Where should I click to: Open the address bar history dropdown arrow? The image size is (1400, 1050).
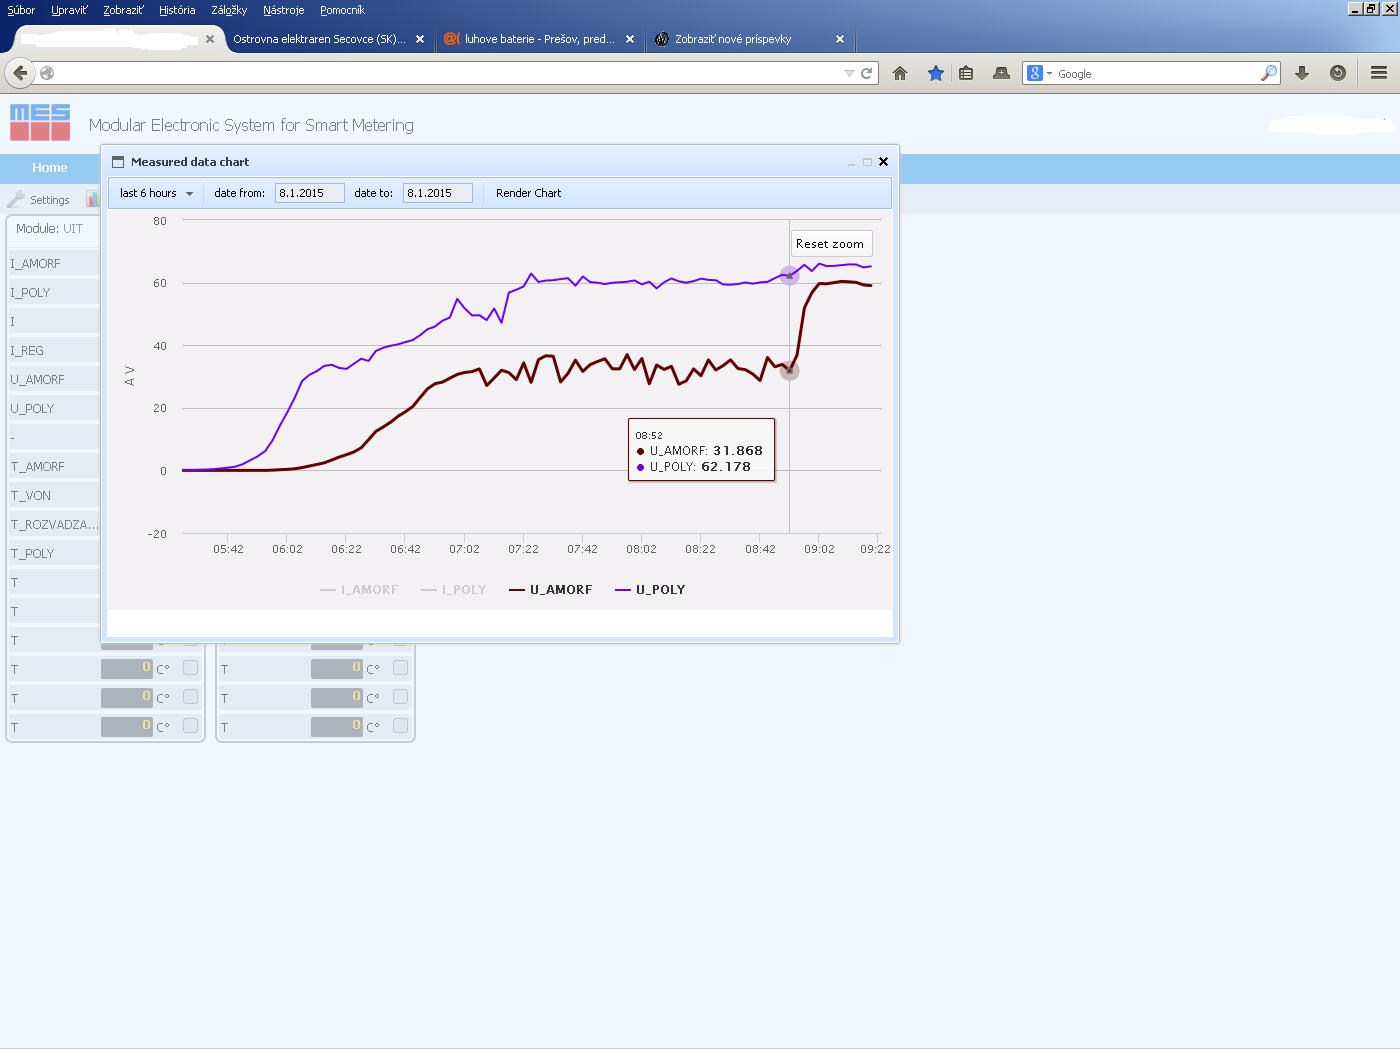[x=849, y=73]
